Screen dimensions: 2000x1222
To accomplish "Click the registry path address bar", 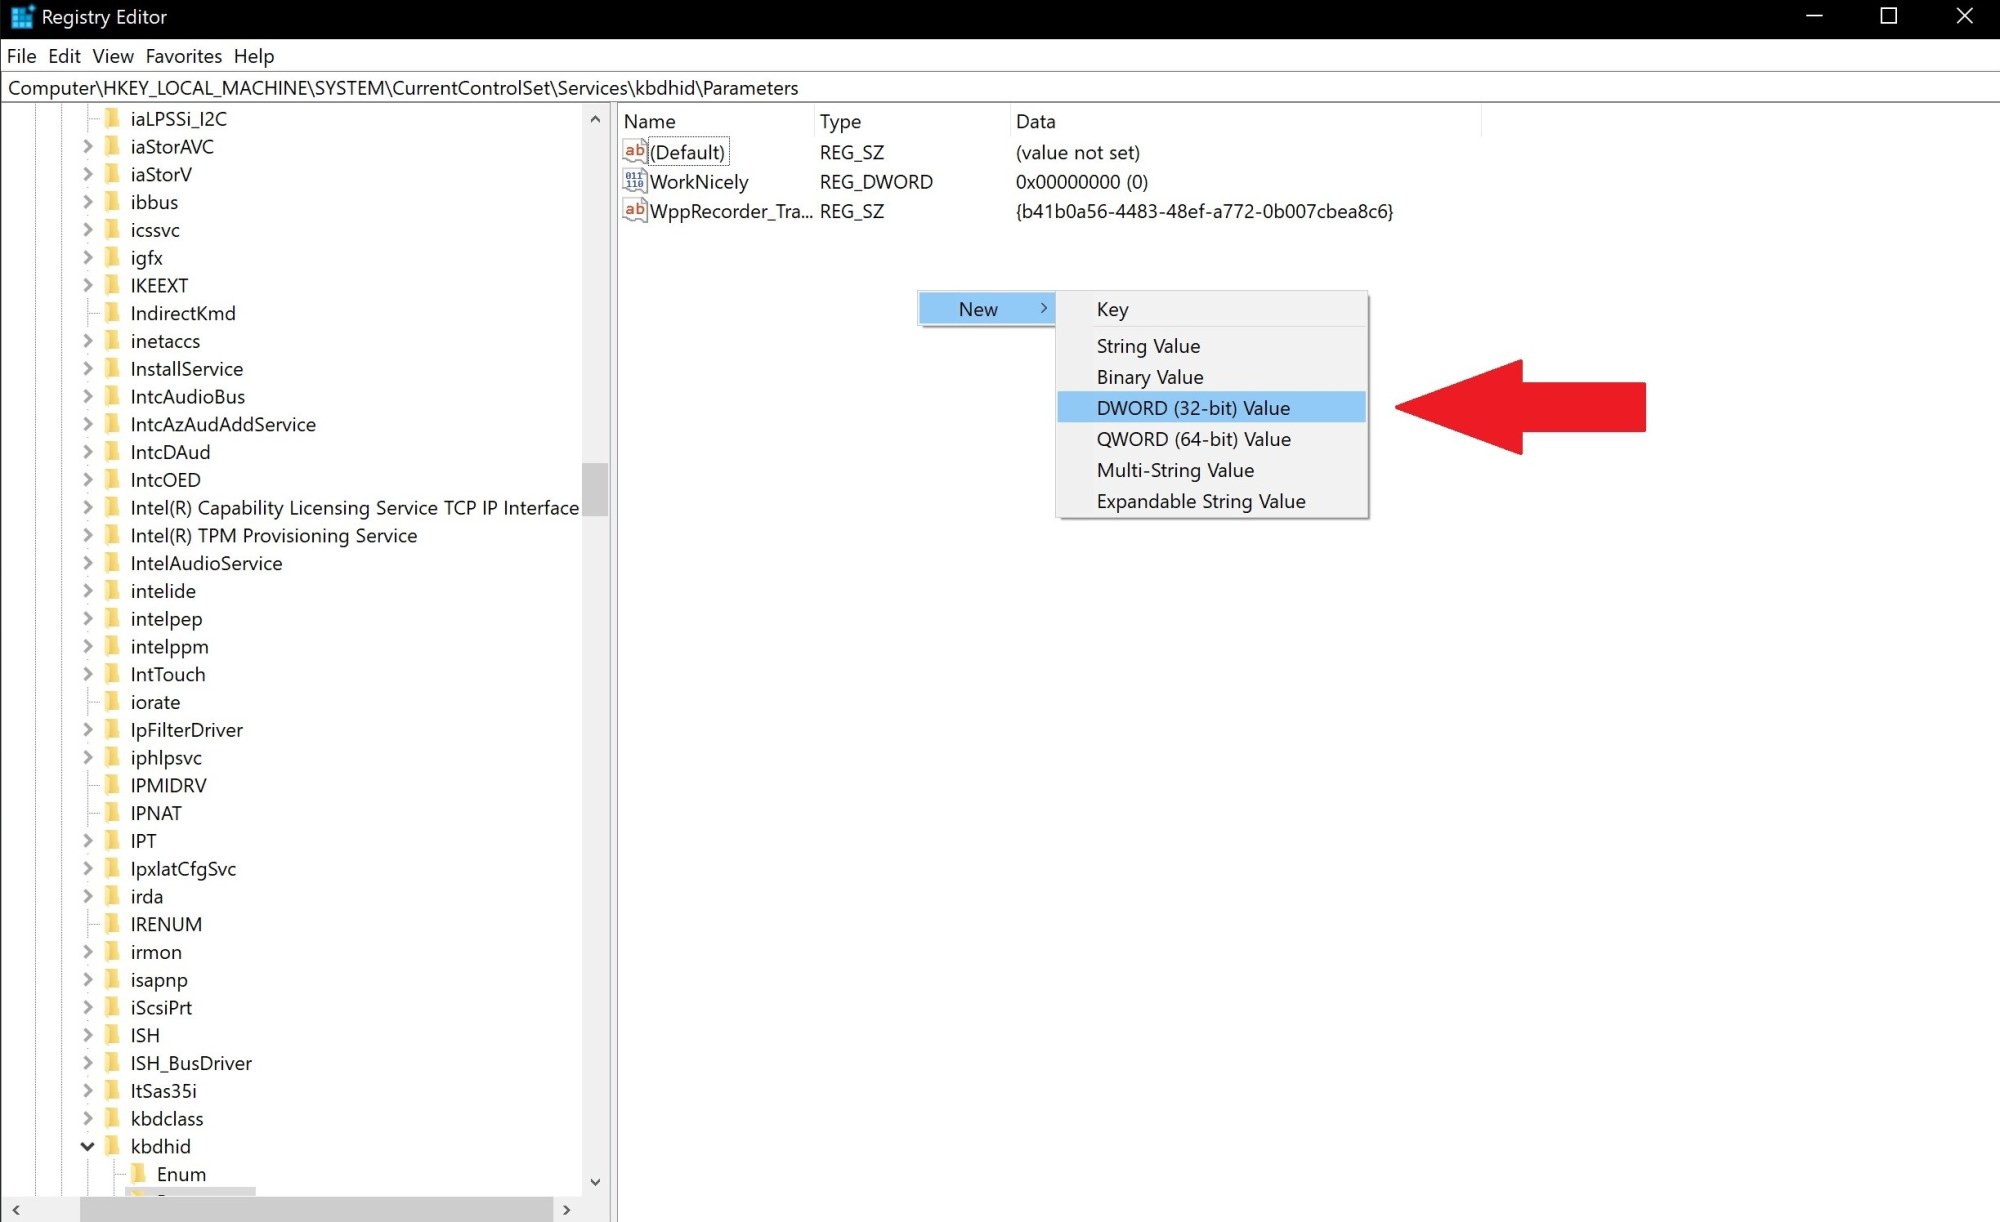I will (1000, 88).
